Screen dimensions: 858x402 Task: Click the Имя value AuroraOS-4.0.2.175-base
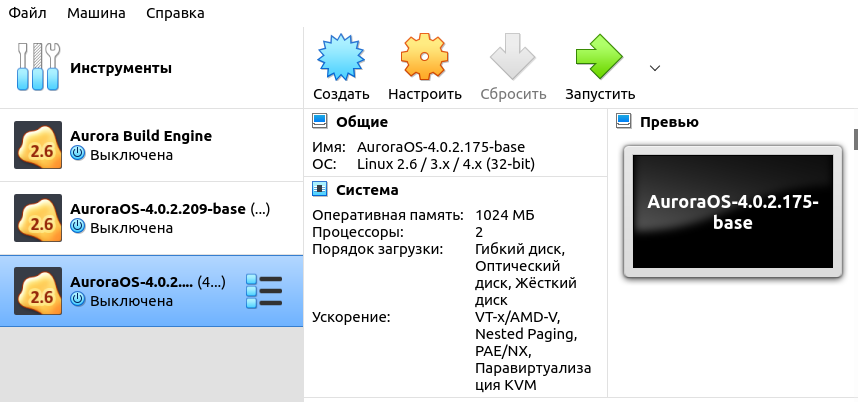[440, 147]
